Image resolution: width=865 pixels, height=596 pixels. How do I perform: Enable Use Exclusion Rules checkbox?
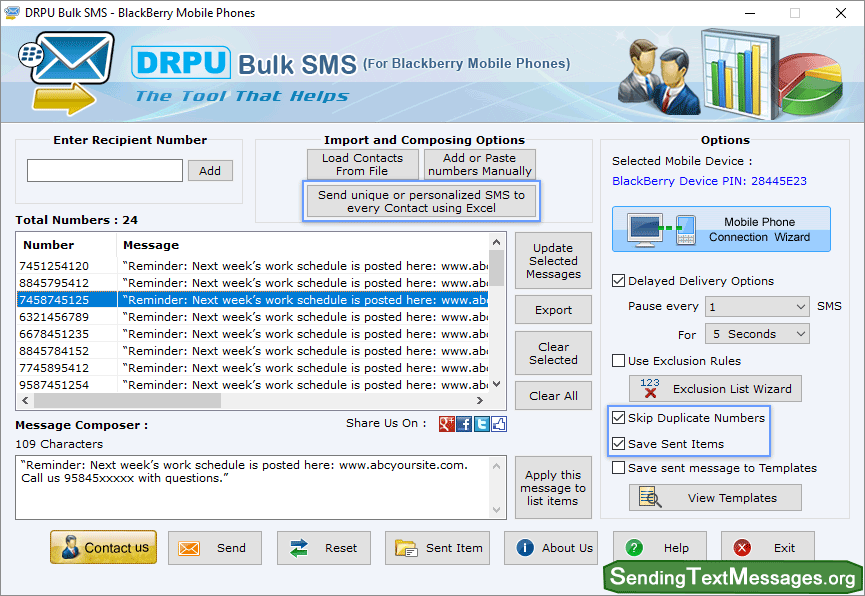[x=618, y=360]
